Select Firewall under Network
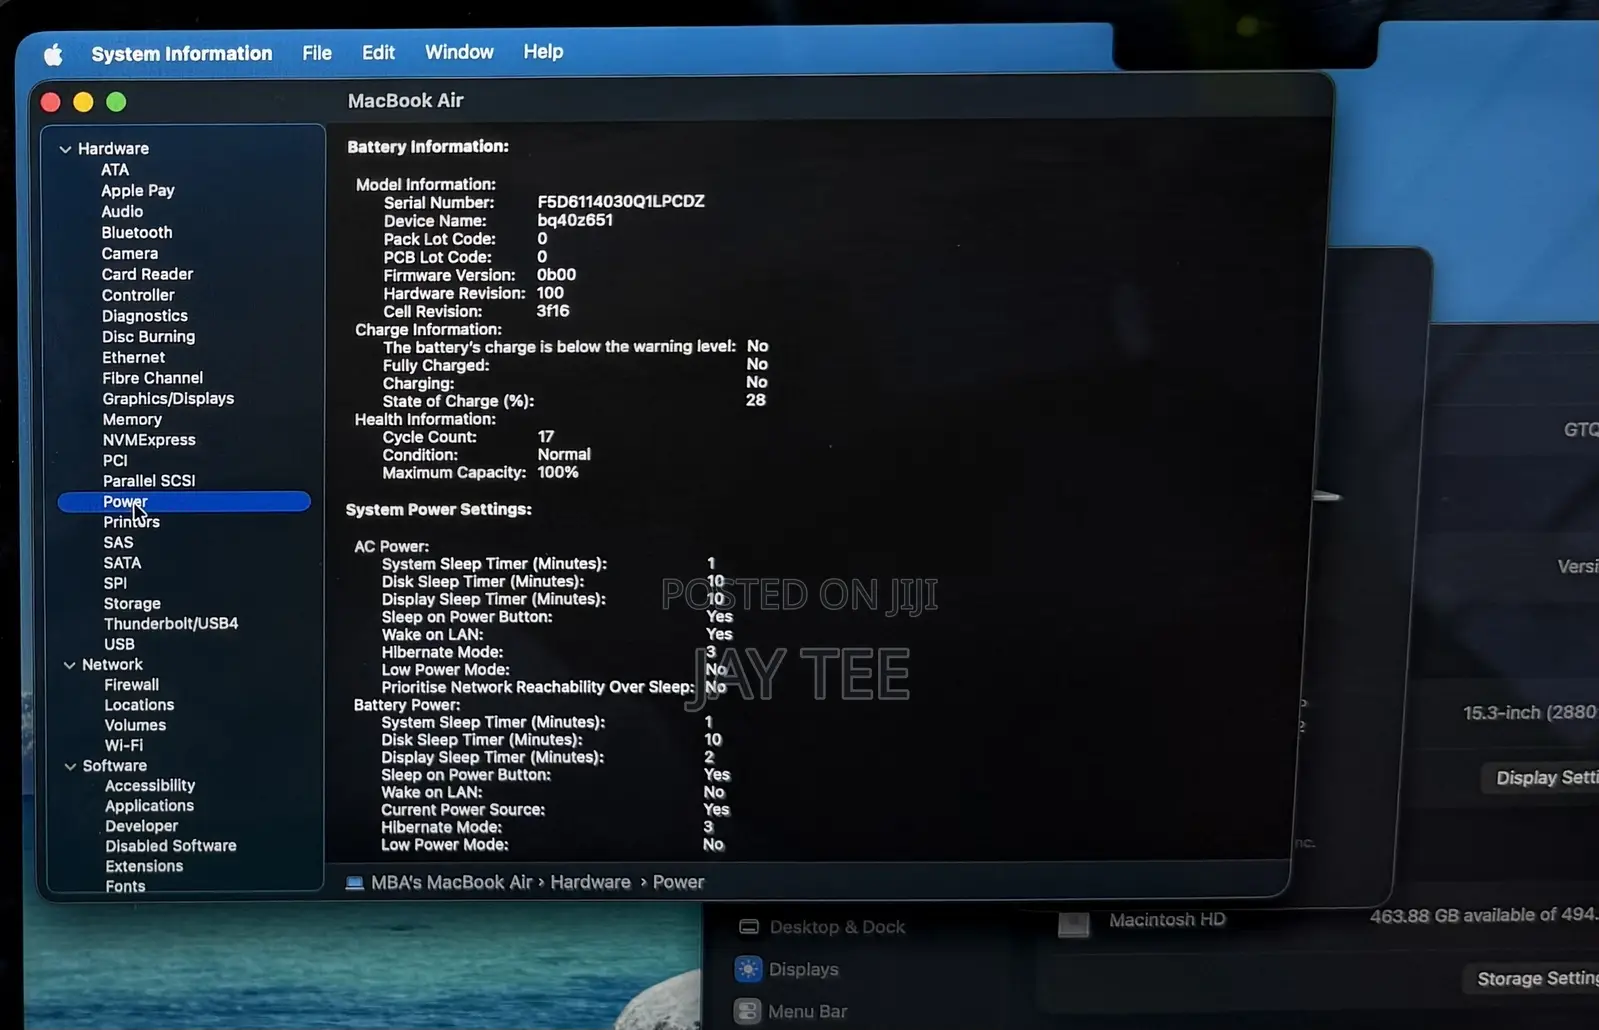The height and width of the screenshot is (1030, 1599). pos(131,685)
